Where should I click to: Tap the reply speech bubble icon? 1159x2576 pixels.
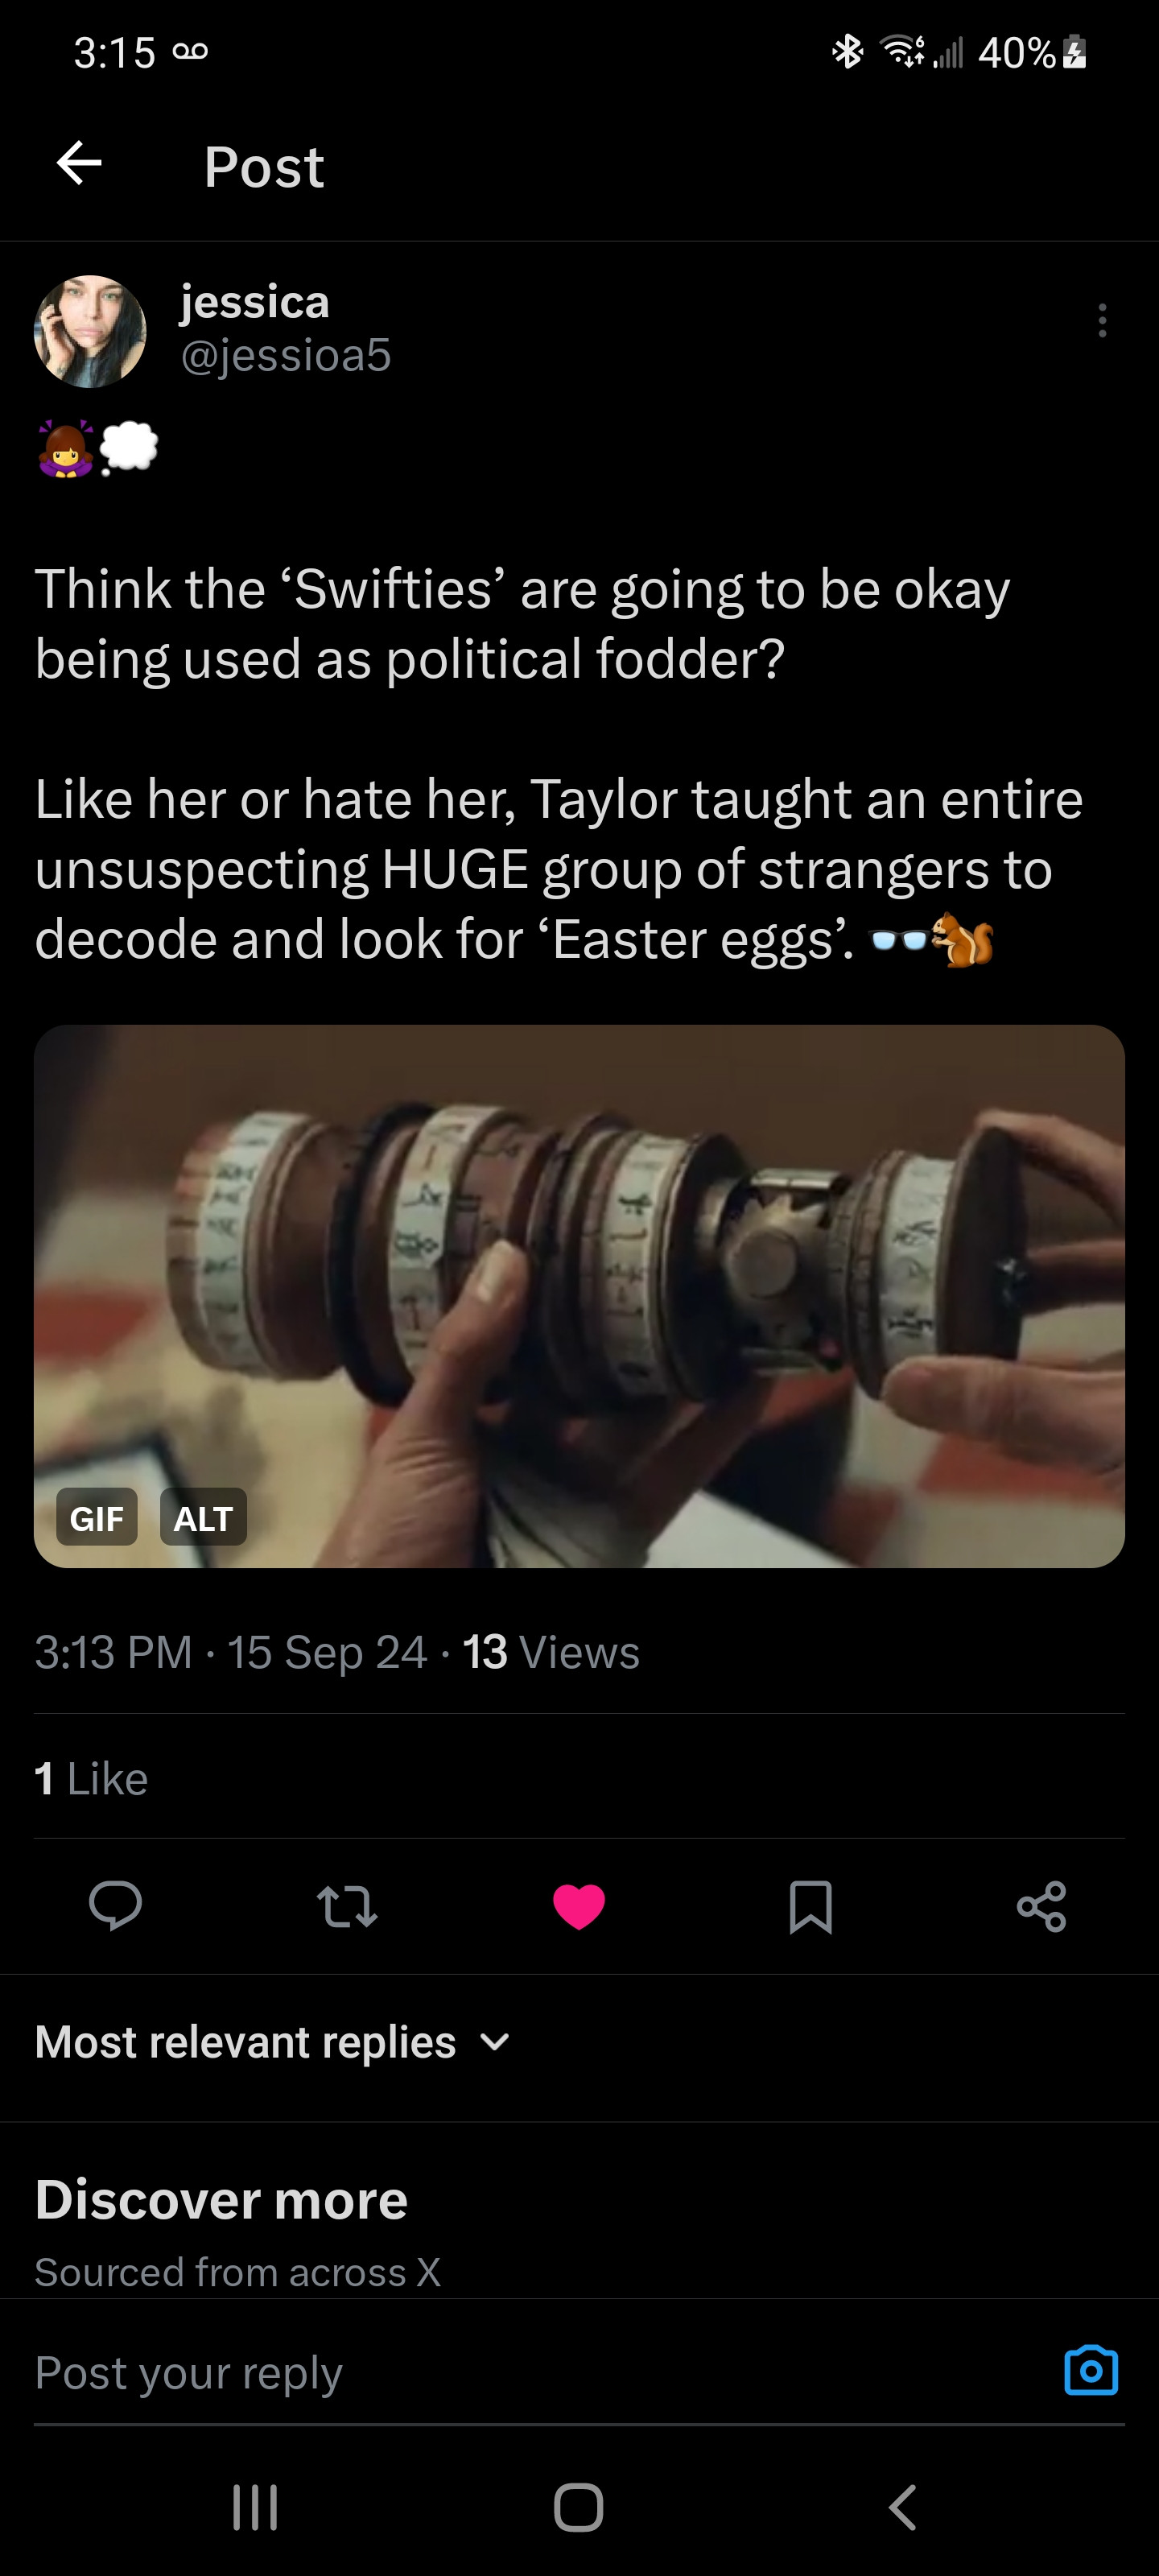click(x=115, y=1905)
